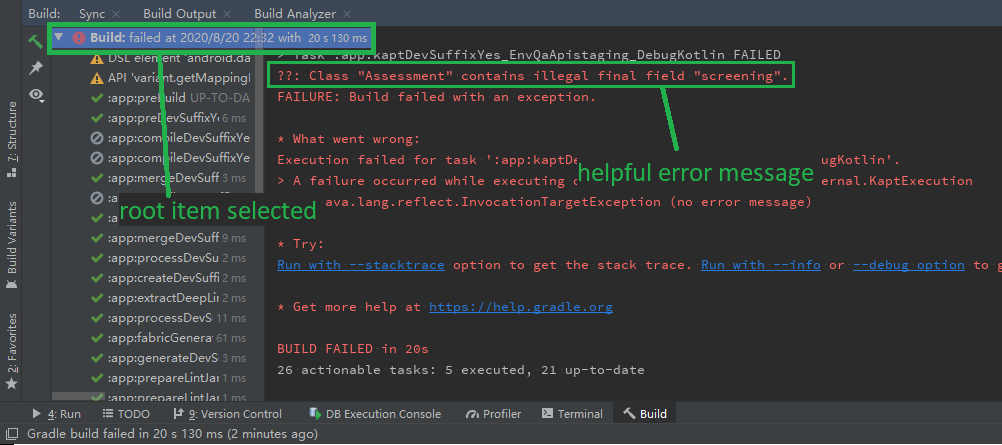Open the Terminal tool window

[572, 414]
